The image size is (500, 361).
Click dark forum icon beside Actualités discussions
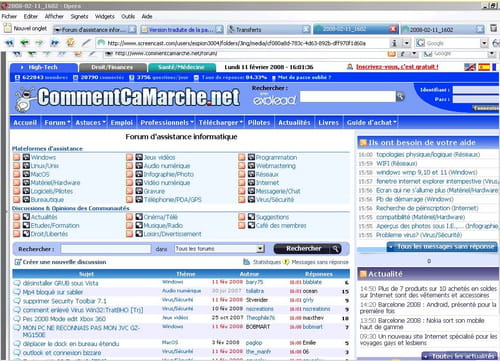26,217
